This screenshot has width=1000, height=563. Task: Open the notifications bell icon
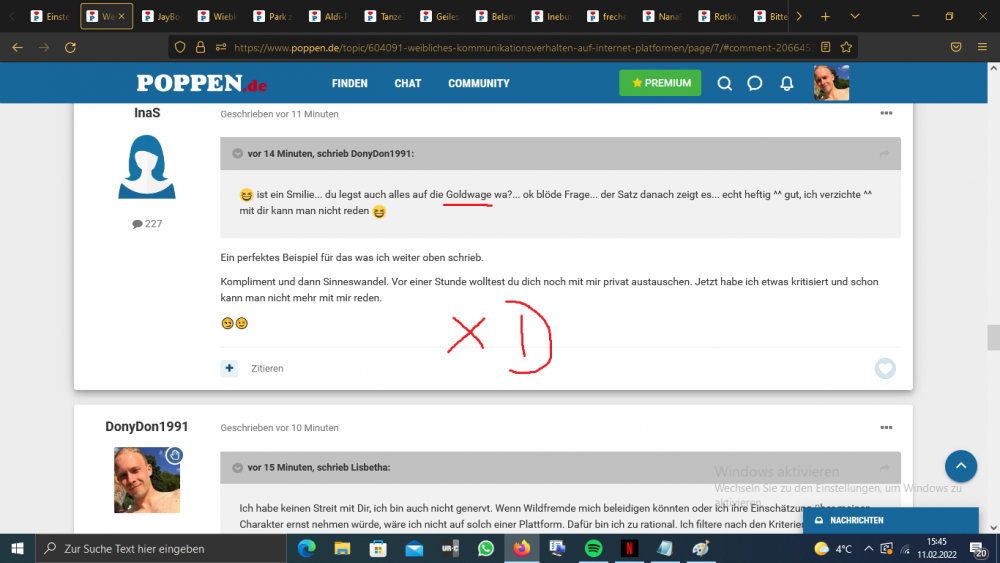(x=787, y=83)
